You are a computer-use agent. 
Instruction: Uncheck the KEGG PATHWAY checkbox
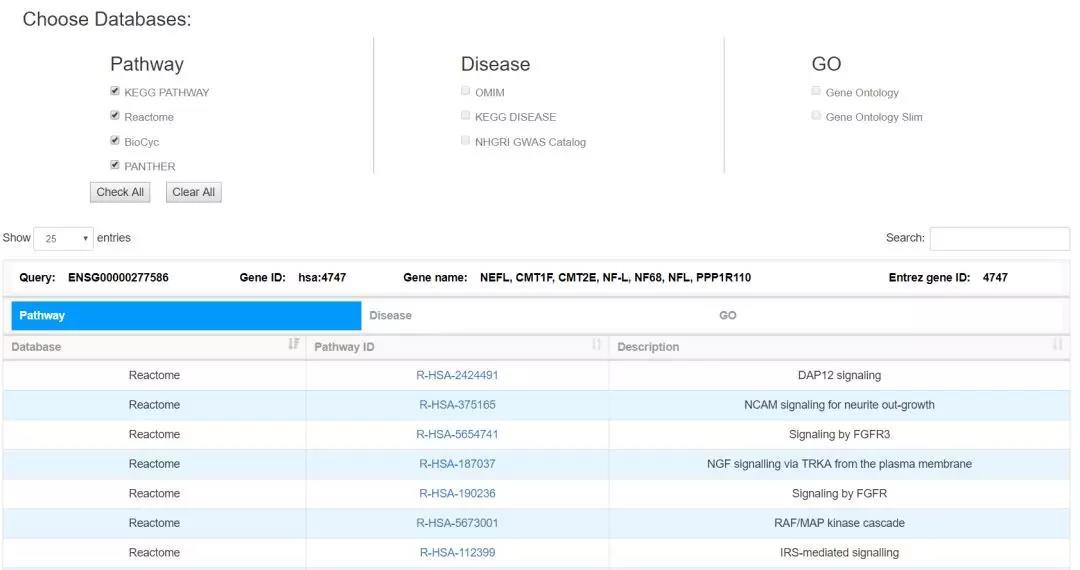point(115,91)
